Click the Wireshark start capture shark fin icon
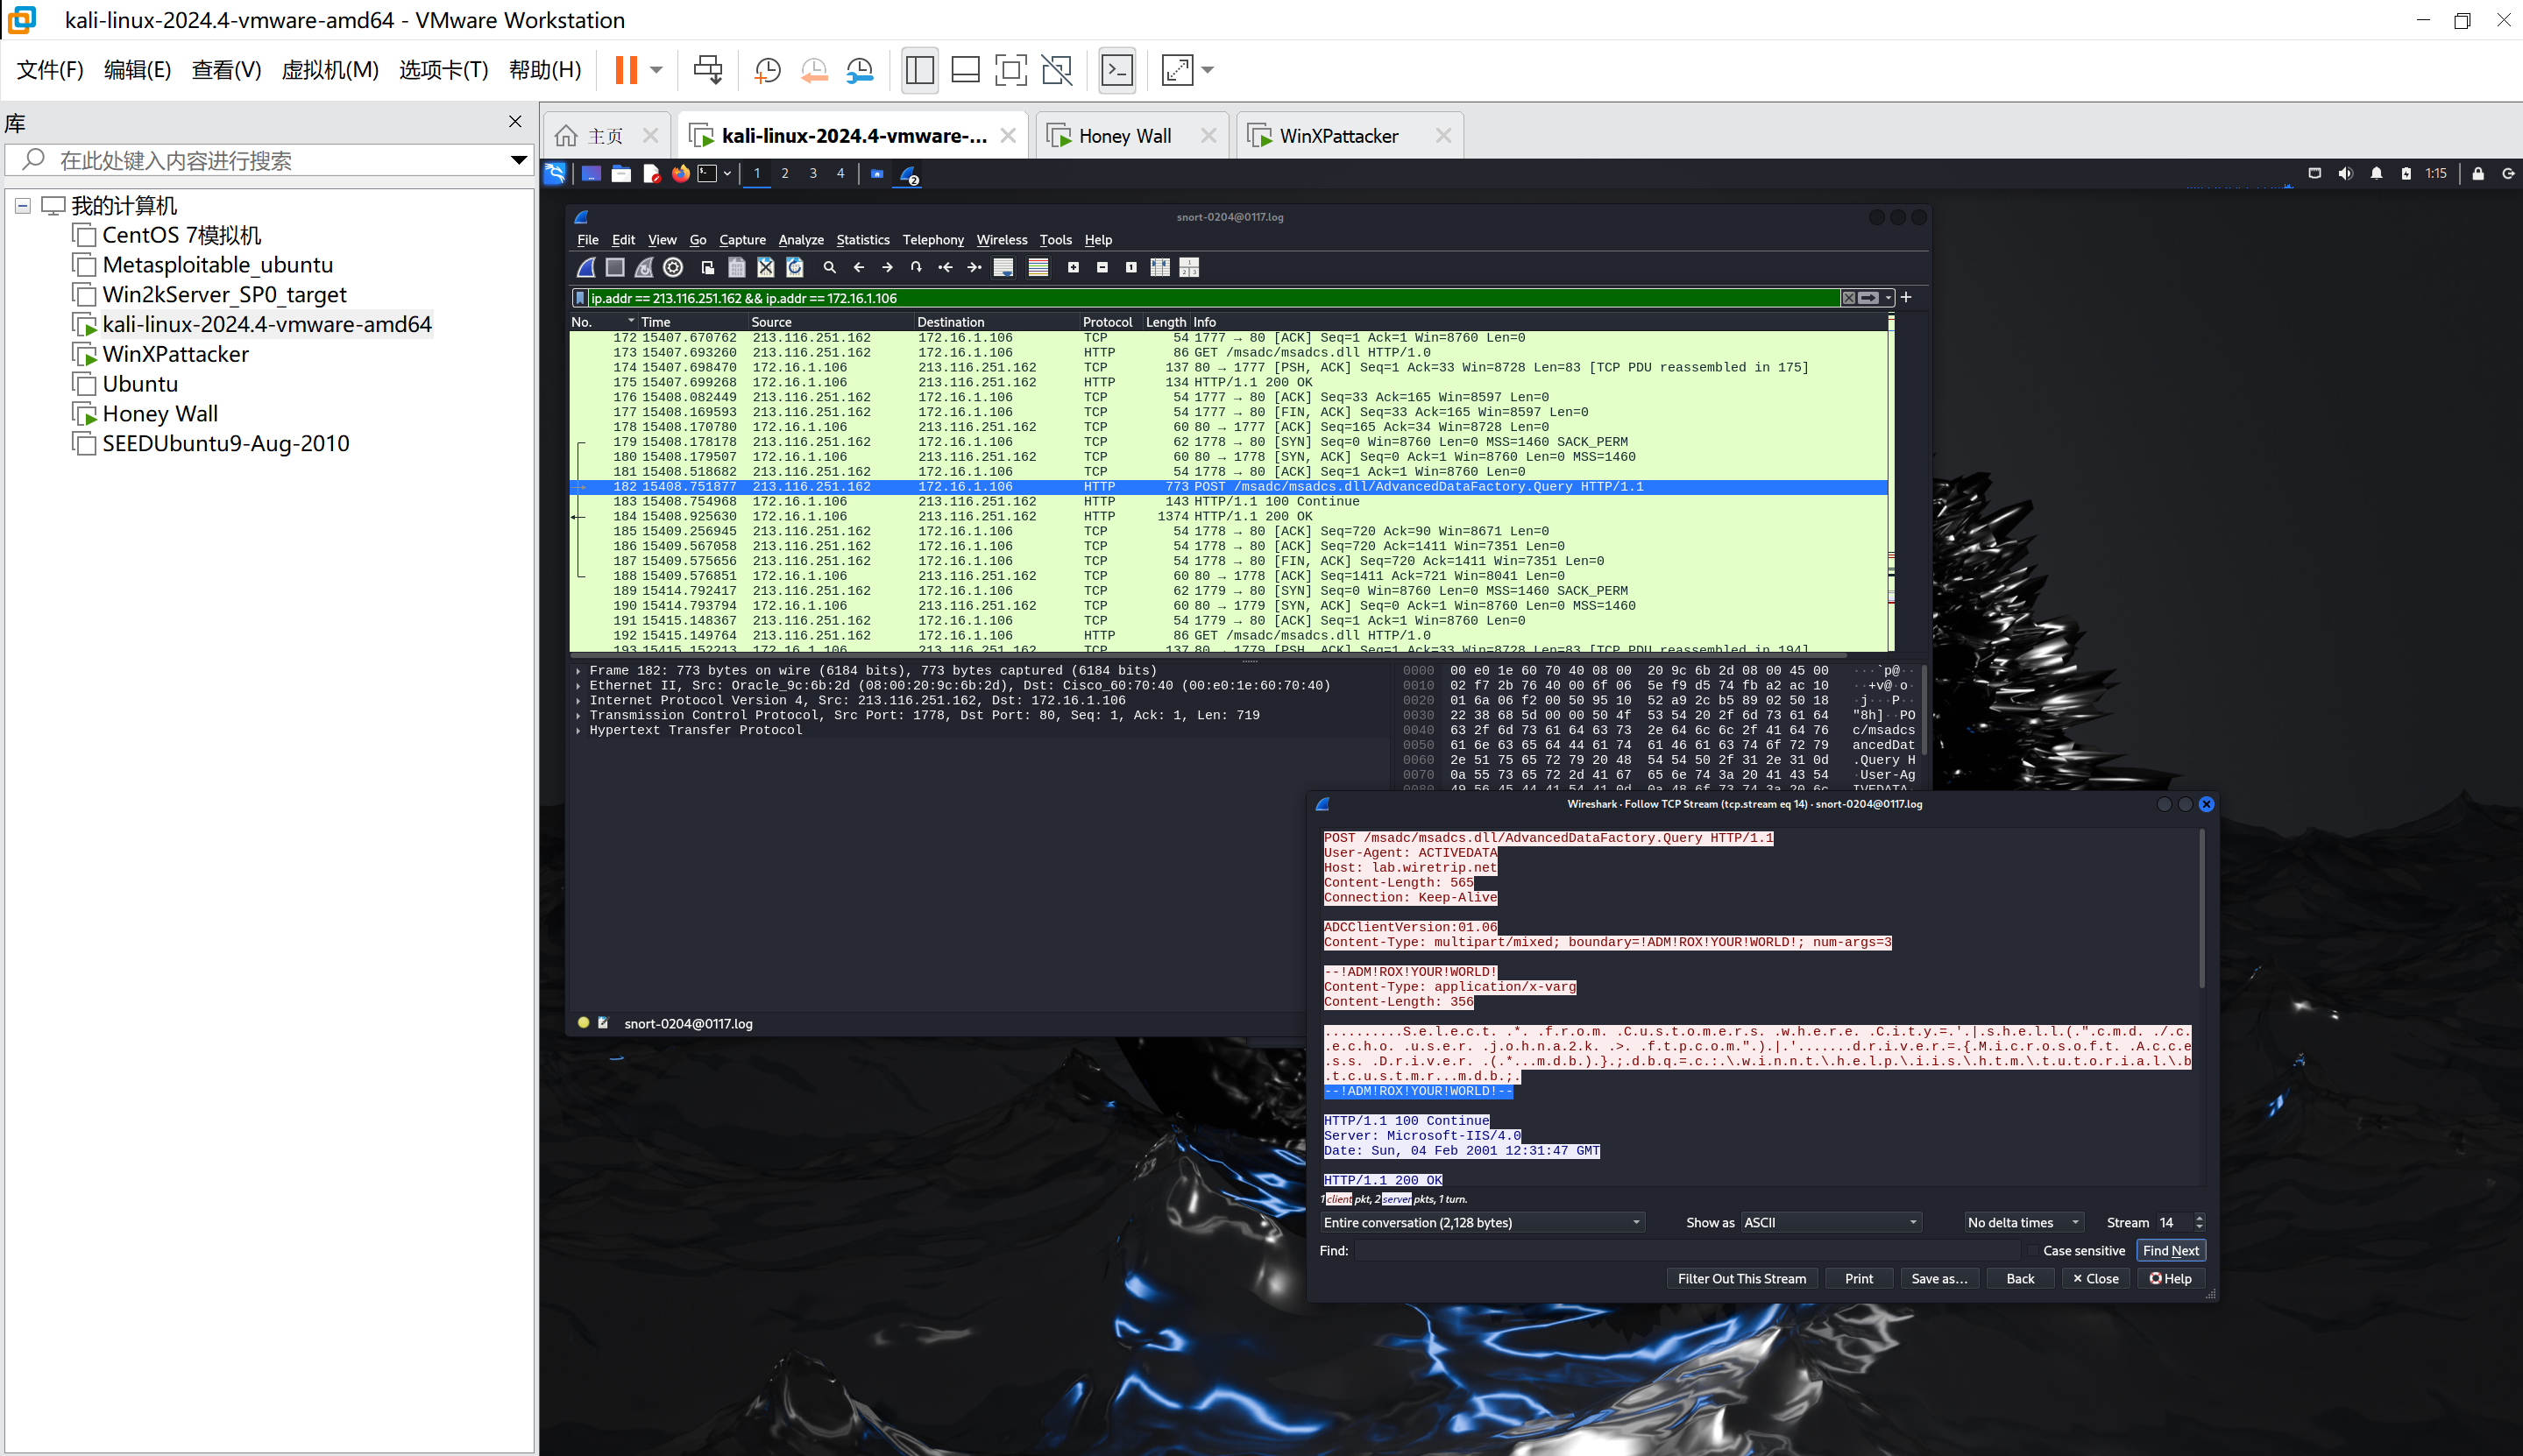The height and width of the screenshot is (1456, 2523). (587, 267)
